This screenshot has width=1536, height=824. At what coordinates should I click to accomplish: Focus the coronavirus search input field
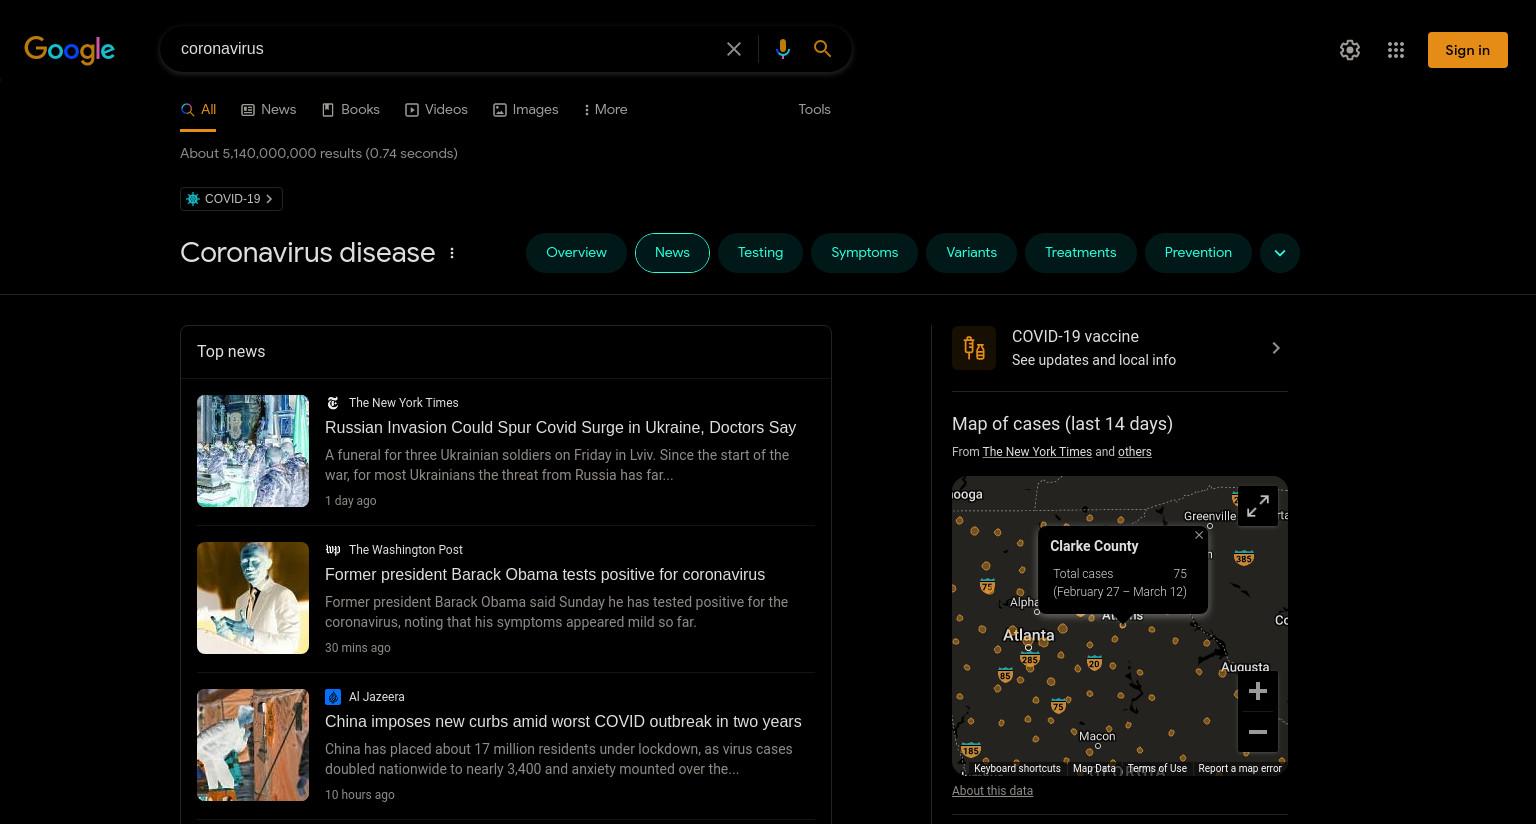pyautogui.click(x=445, y=49)
